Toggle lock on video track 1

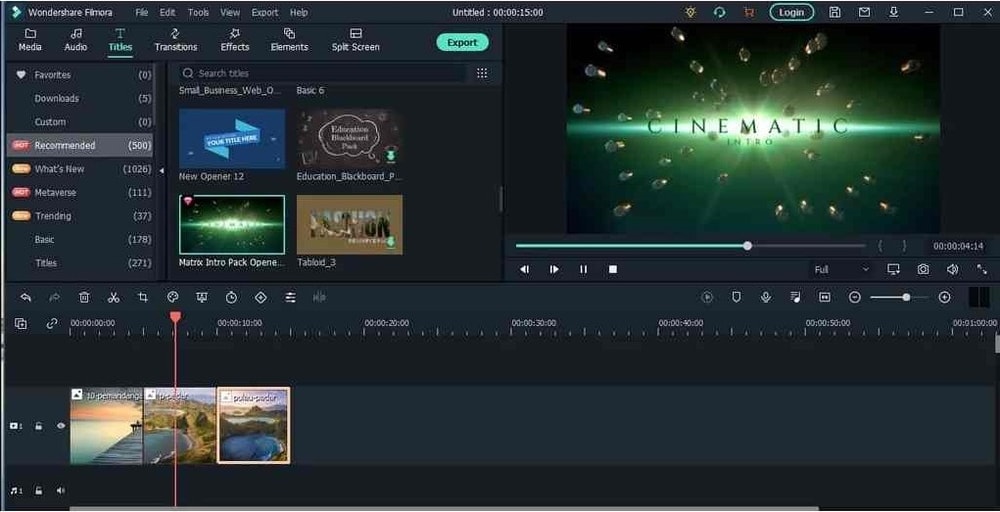[39, 426]
